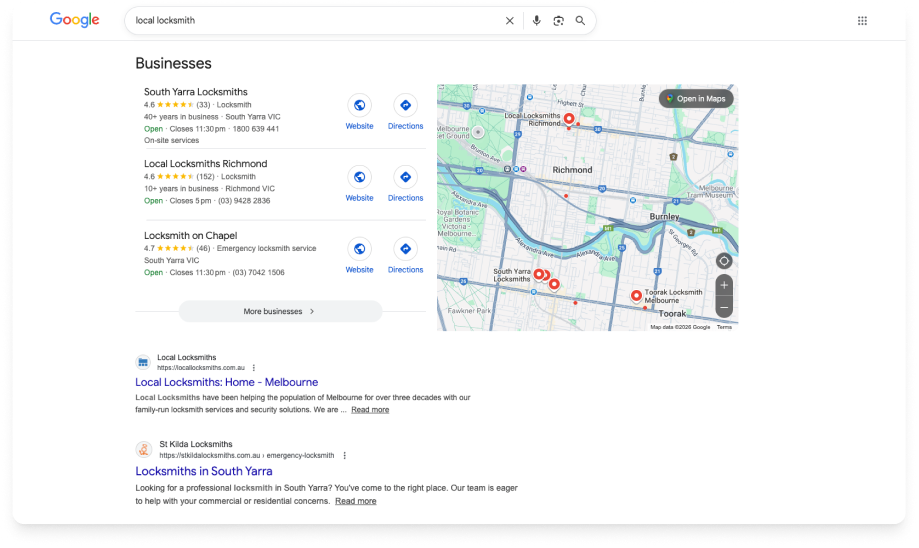Click the Local Locksmiths site favicon
The height and width of the screenshot is (548, 919).
[x=143, y=362]
